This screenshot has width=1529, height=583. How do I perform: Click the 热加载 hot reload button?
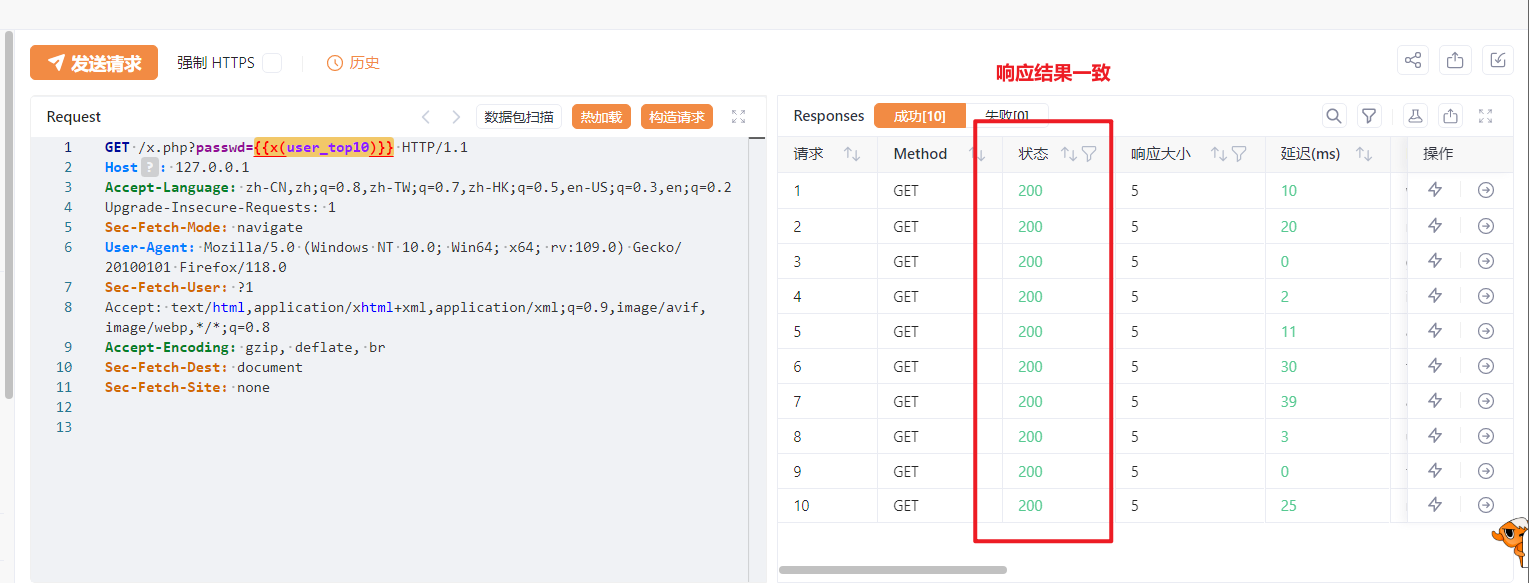pos(601,117)
